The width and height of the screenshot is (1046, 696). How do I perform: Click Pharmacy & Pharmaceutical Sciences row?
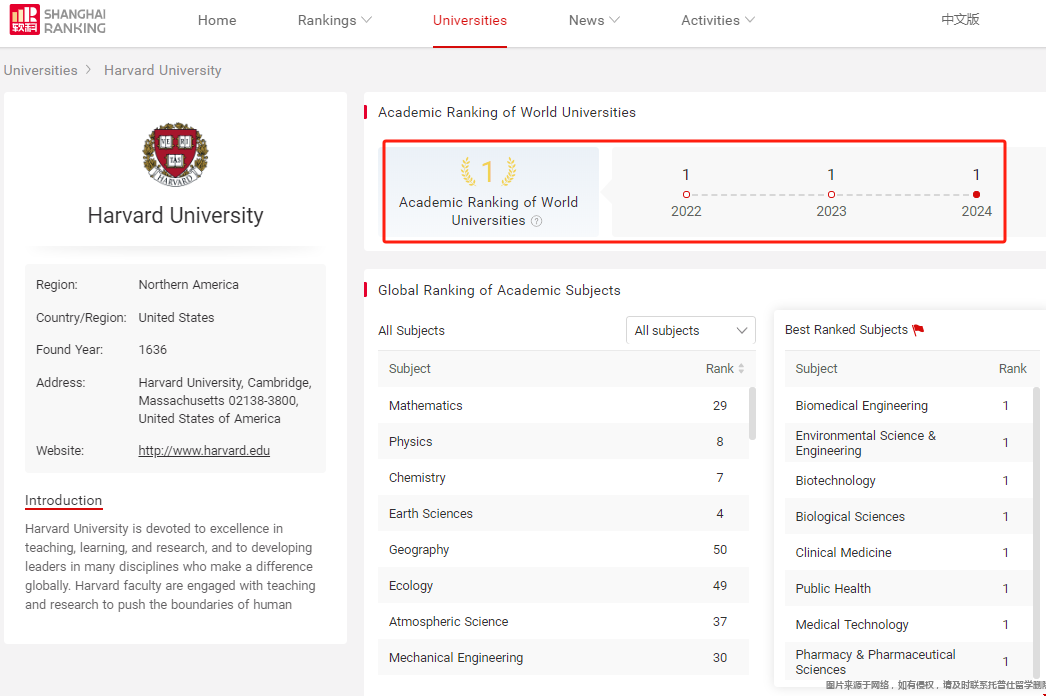pos(908,661)
